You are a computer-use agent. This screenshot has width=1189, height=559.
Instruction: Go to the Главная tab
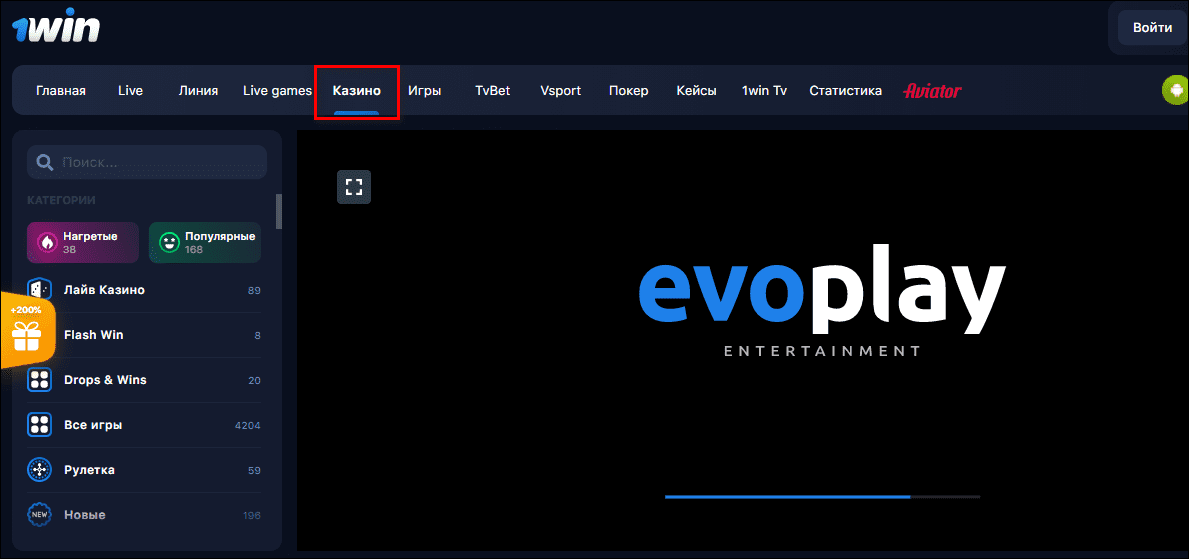pos(61,91)
